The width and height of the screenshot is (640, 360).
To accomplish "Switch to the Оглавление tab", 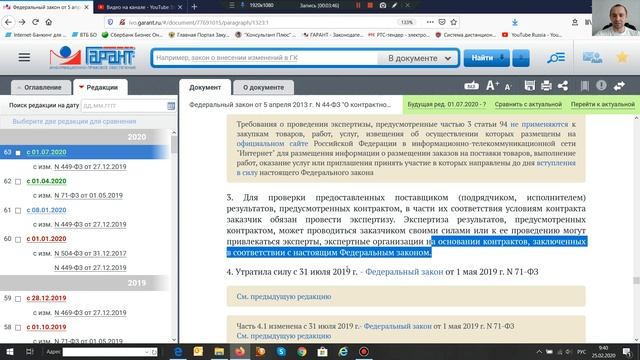I will (x=40, y=87).
